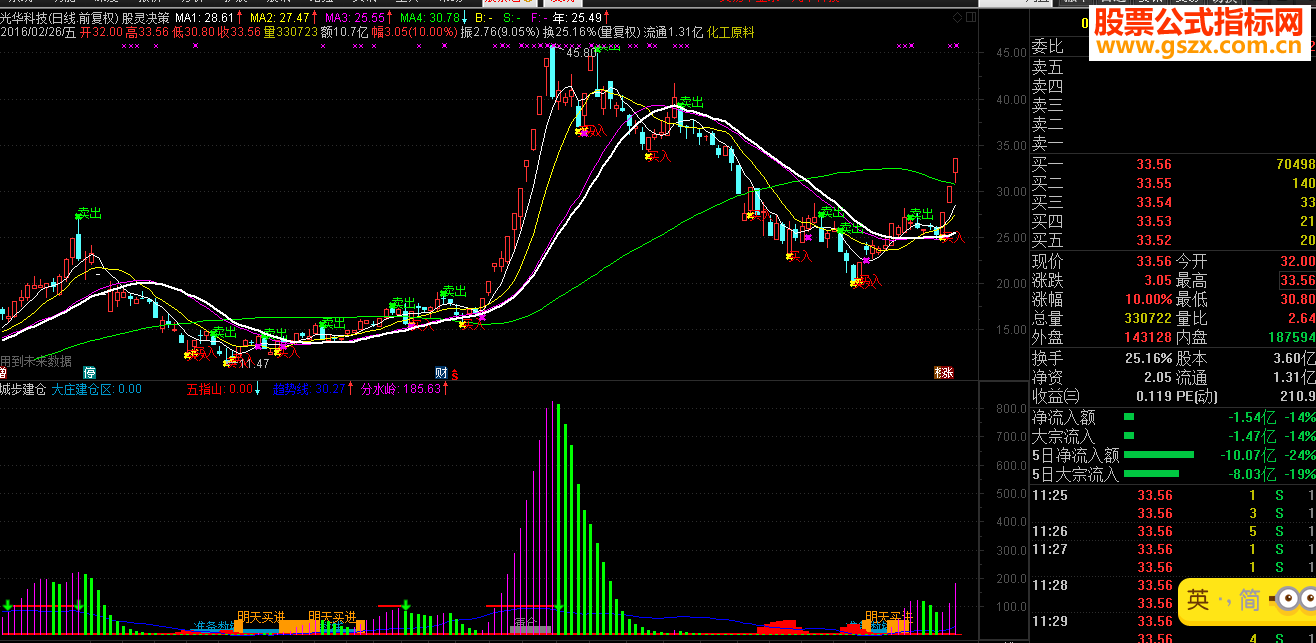
Task: Click the 停 marker on the time axis
Action: (x=89, y=372)
